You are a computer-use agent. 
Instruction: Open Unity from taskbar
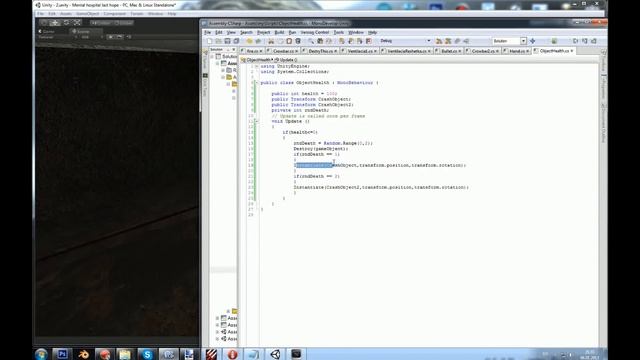(275, 354)
